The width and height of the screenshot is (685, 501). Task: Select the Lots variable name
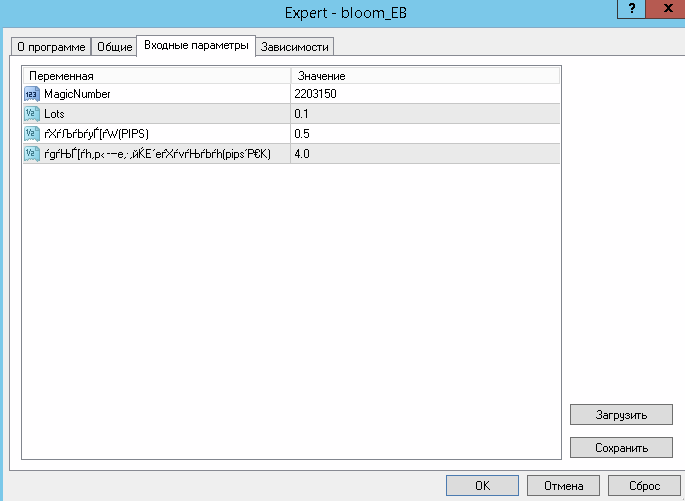(54, 114)
